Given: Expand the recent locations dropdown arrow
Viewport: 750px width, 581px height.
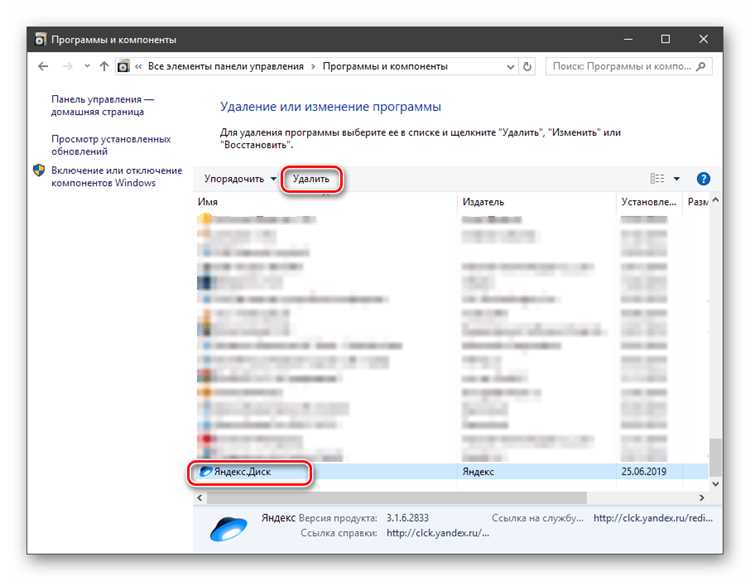Looking at the screenshot, I should click(x=87, y=66).
